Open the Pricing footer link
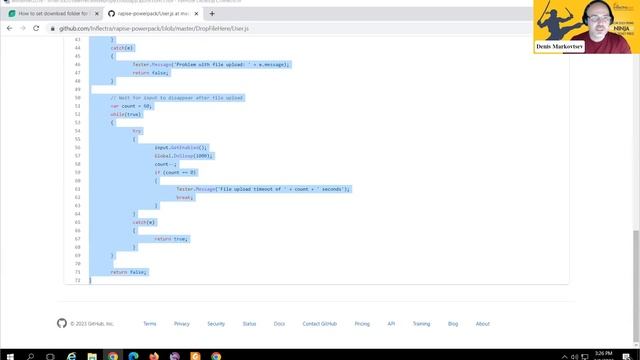Viewport: 640px width, 360px height. 362,324
